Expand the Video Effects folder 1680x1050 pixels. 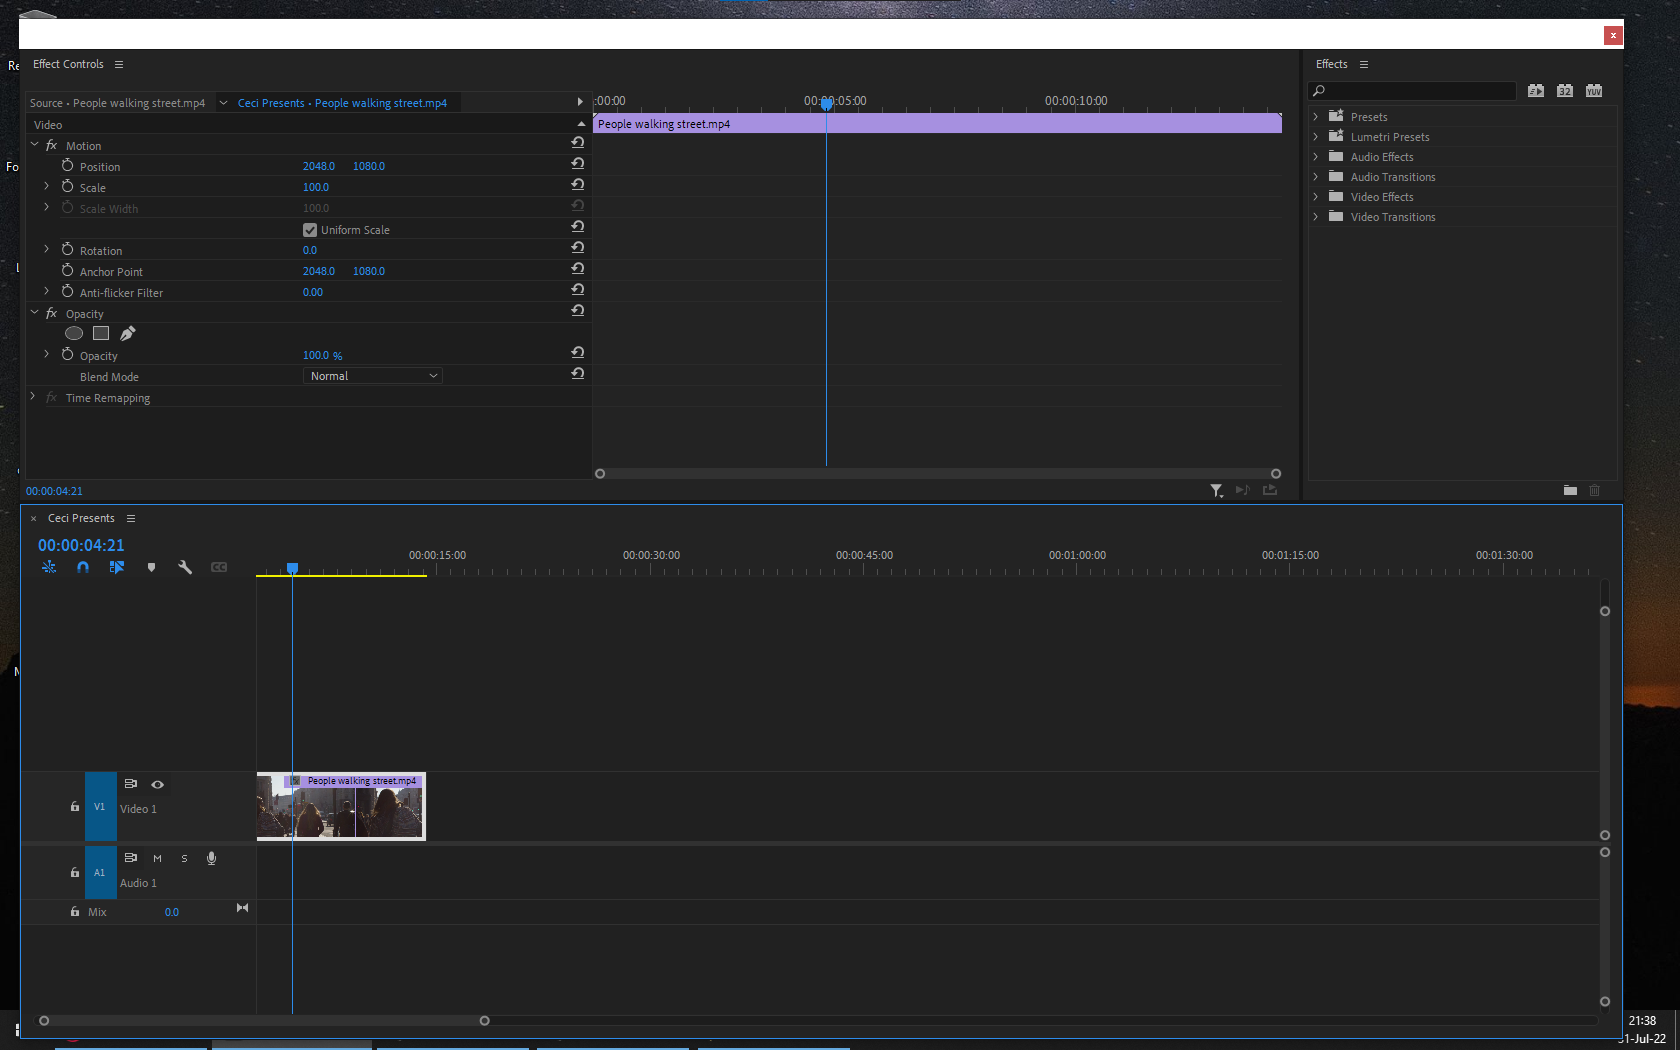(1316, 196)
